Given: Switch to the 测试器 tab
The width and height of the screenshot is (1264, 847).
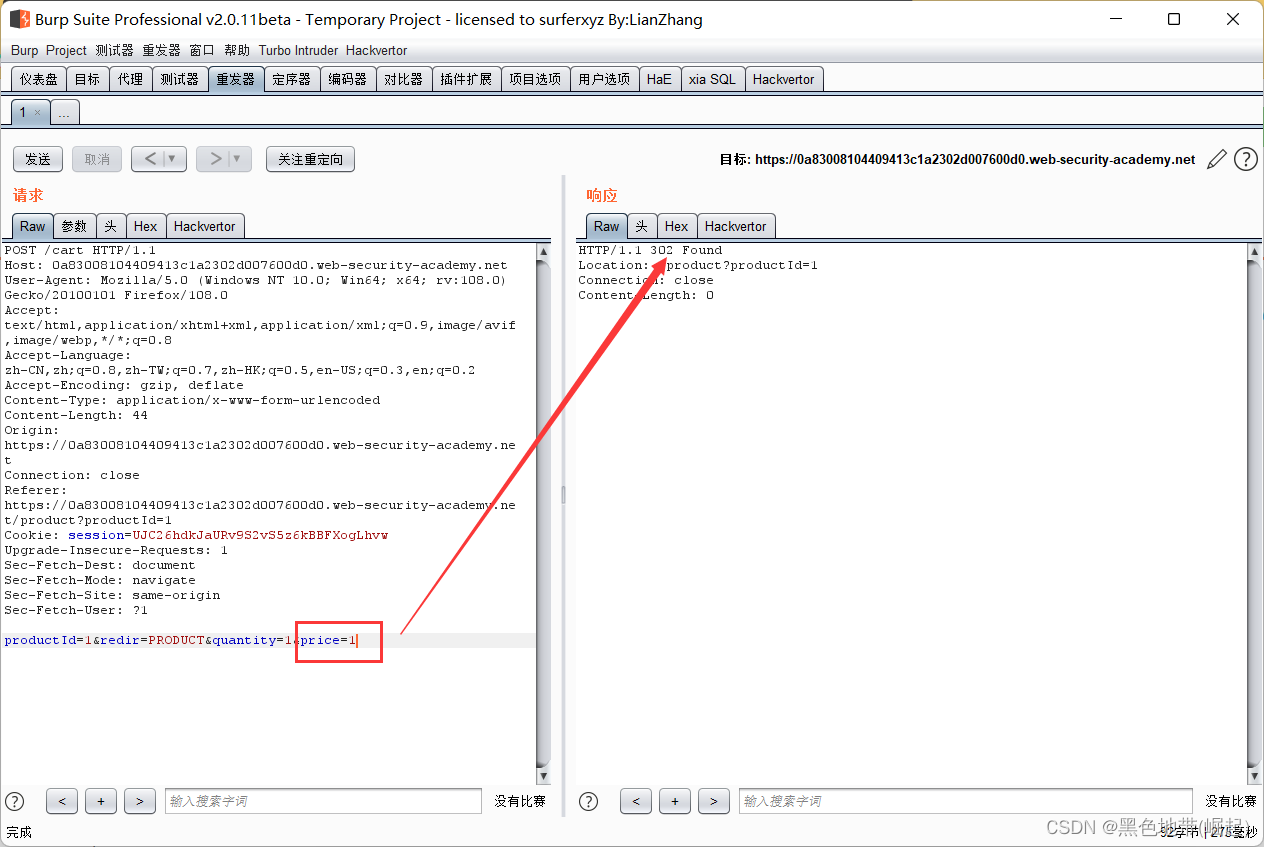Looking at the screenshot, I should pyautogui.click(x=180, y=79).
